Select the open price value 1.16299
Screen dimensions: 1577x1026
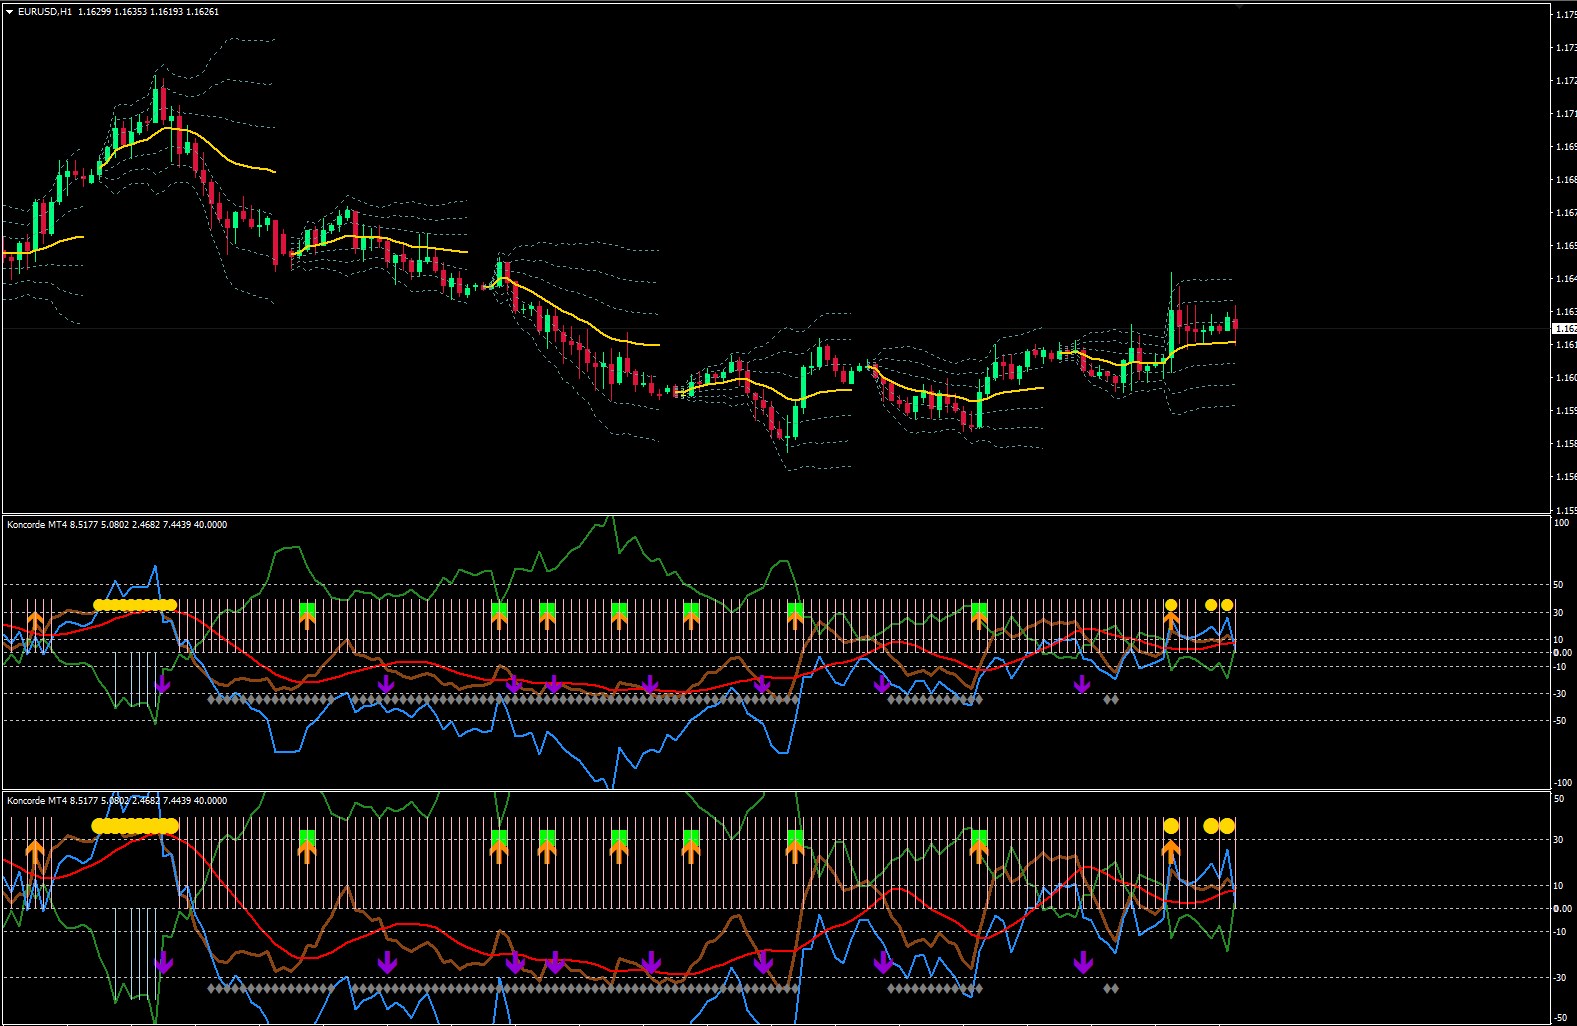tap(94, 12)
